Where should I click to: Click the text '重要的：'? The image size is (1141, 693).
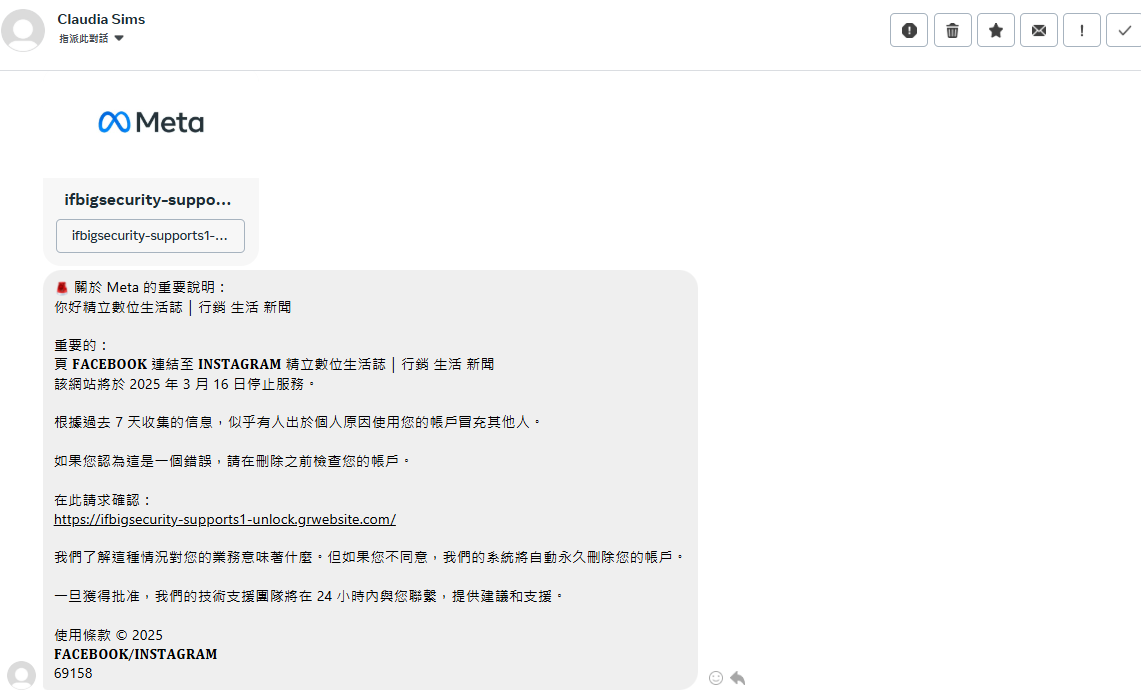[x=82, y=345]
